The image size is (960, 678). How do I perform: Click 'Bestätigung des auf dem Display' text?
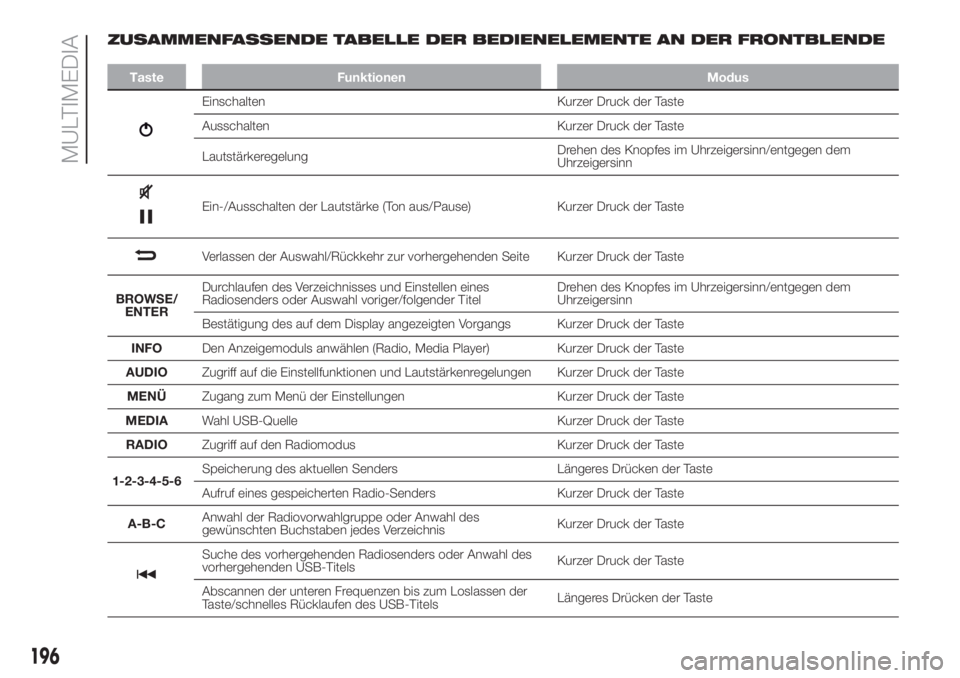(x=356, y=324)
